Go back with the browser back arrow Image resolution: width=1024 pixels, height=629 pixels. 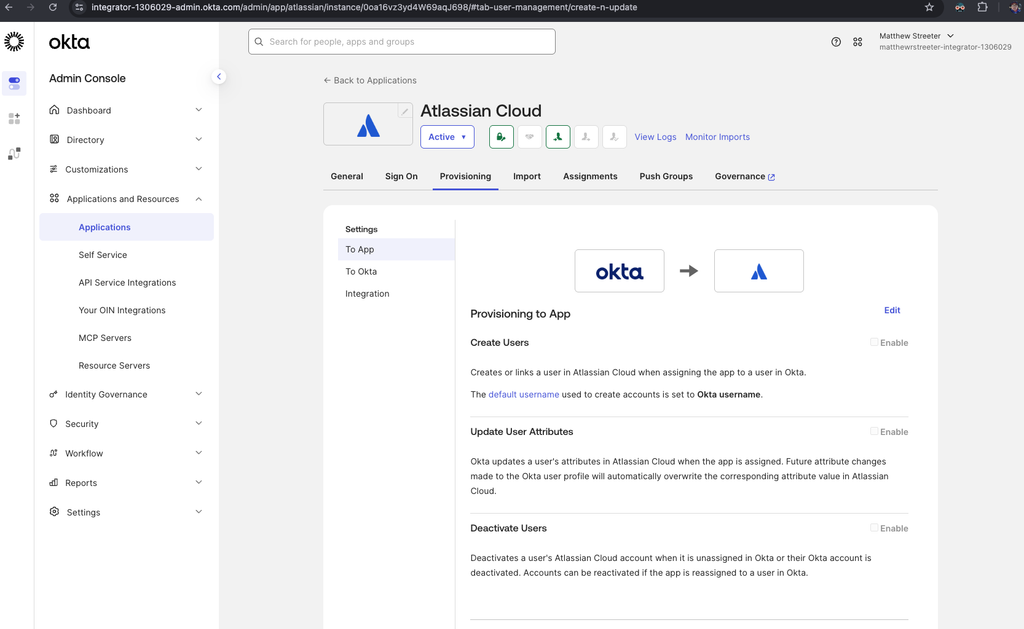(x=9, y=7)
